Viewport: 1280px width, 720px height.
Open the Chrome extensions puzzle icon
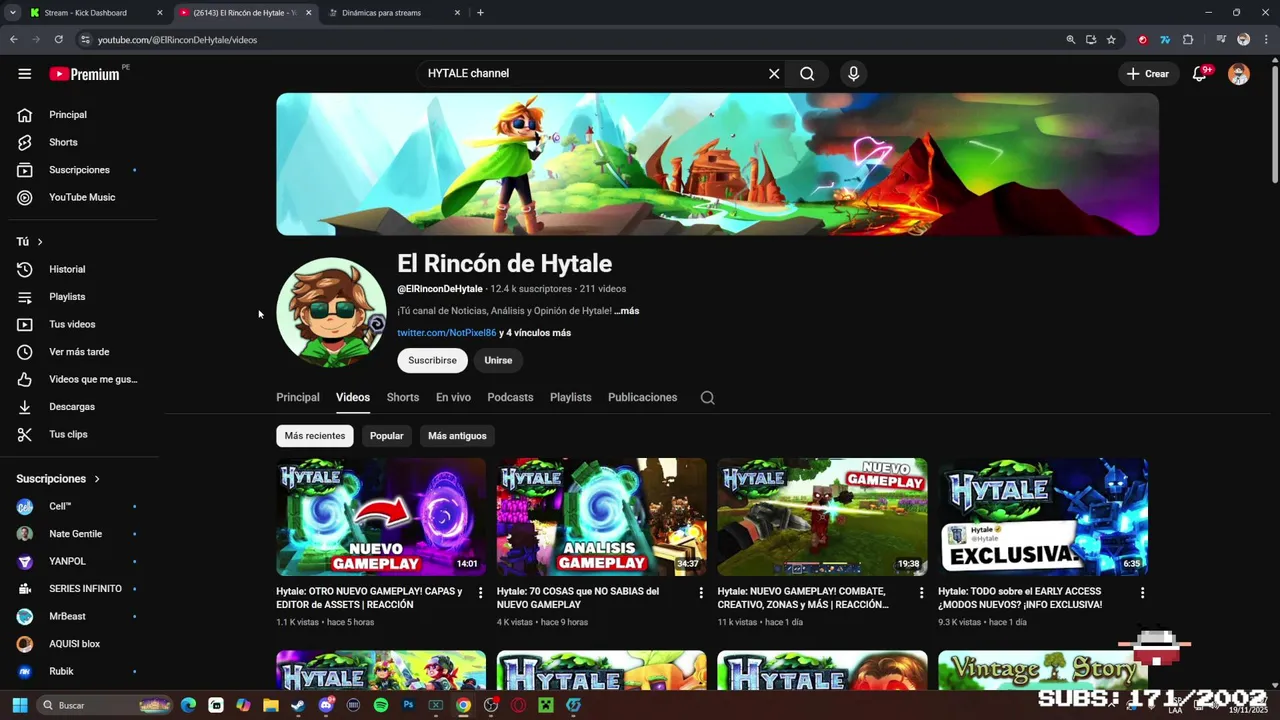click(1188, 40)
